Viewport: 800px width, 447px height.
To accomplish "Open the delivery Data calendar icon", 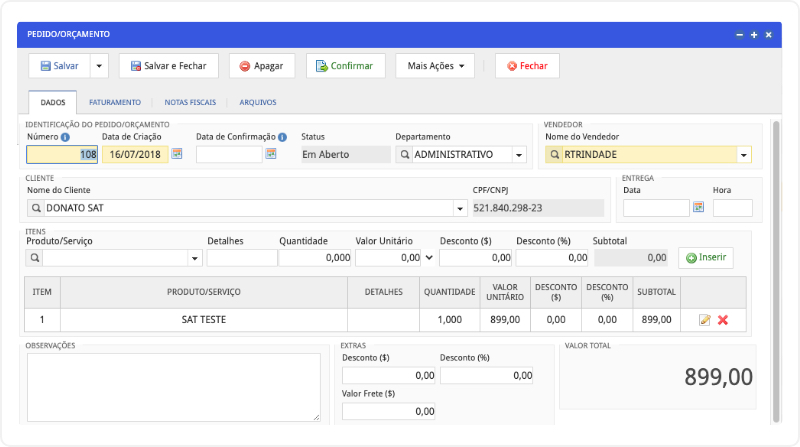I will click(698, 207).
